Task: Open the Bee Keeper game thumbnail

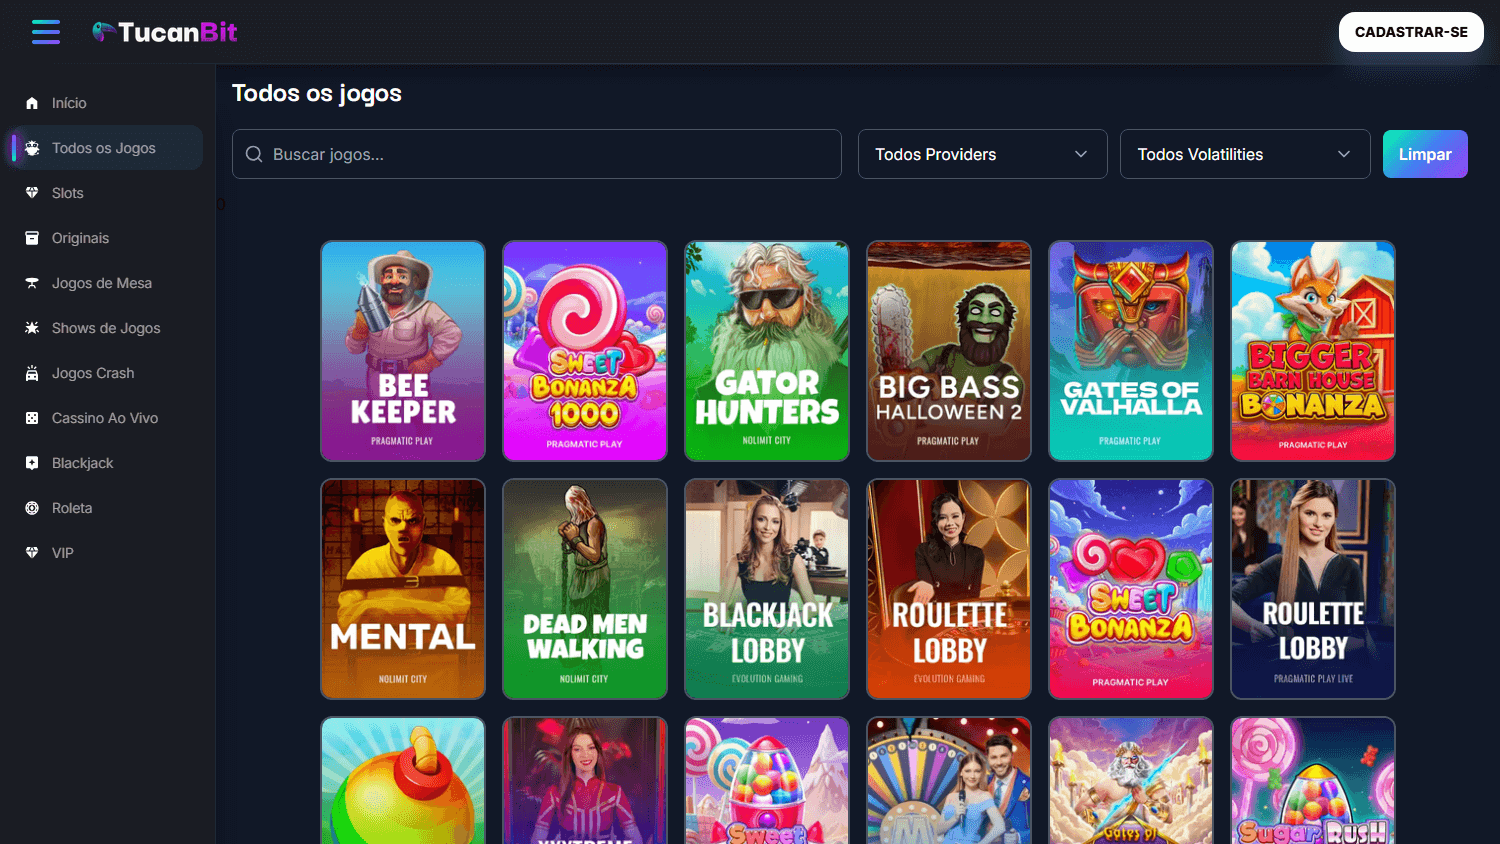Action: click(402, 351)
